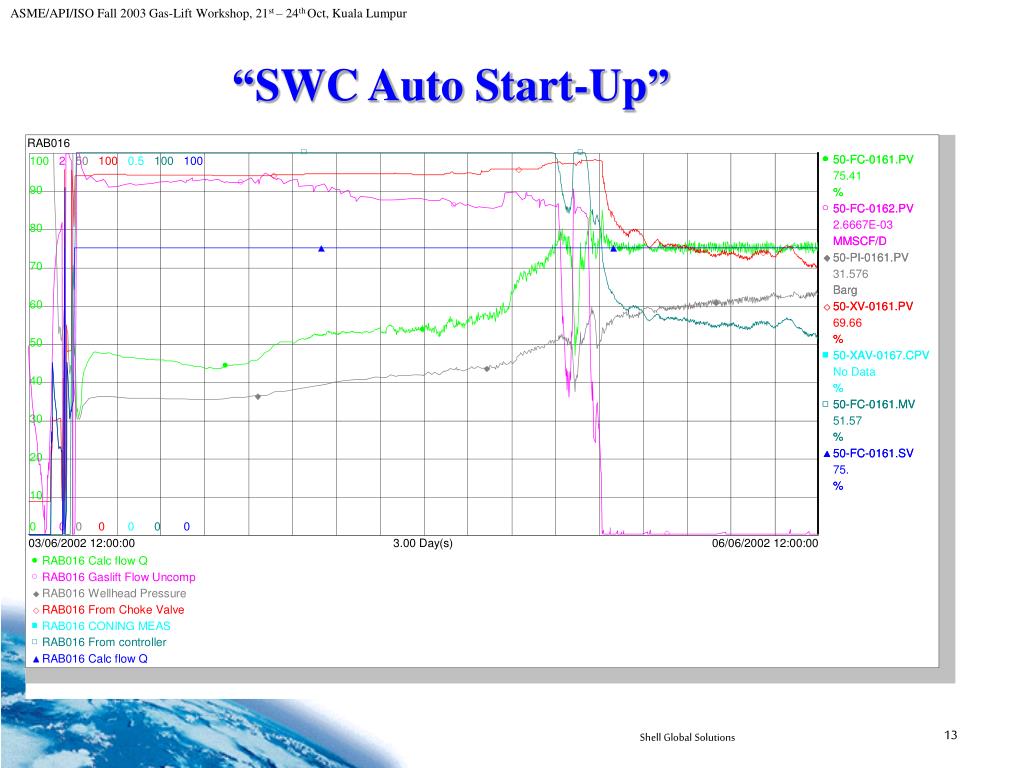1024x768 pixels.
Task: Click the MMSCF/D unit label
Action: coord(859,241)
